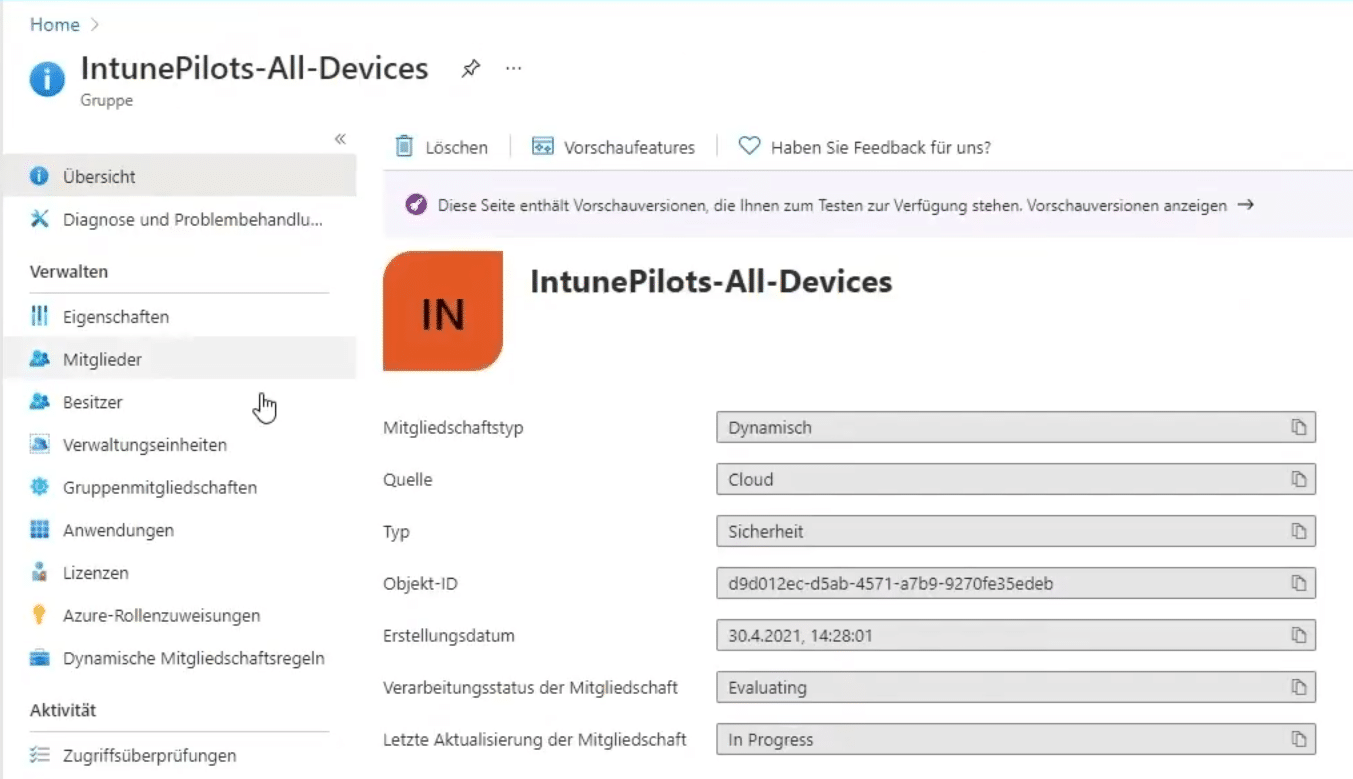Open the Übersicht menu item

(x=178, y=177)
